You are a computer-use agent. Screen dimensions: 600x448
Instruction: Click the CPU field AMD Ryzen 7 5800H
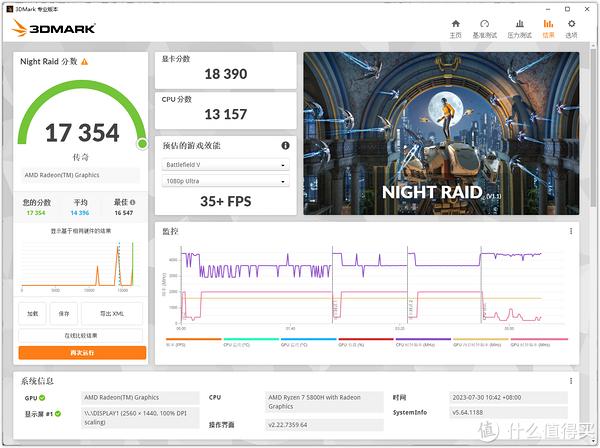click(324, 402)
